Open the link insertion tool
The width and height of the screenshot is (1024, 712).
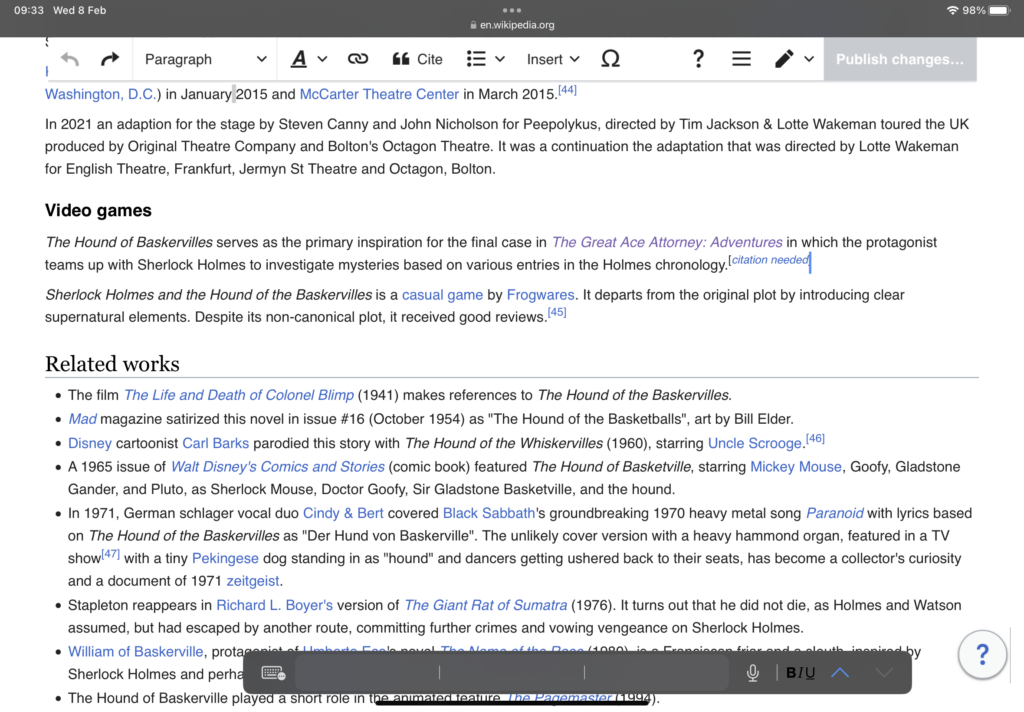358,60
